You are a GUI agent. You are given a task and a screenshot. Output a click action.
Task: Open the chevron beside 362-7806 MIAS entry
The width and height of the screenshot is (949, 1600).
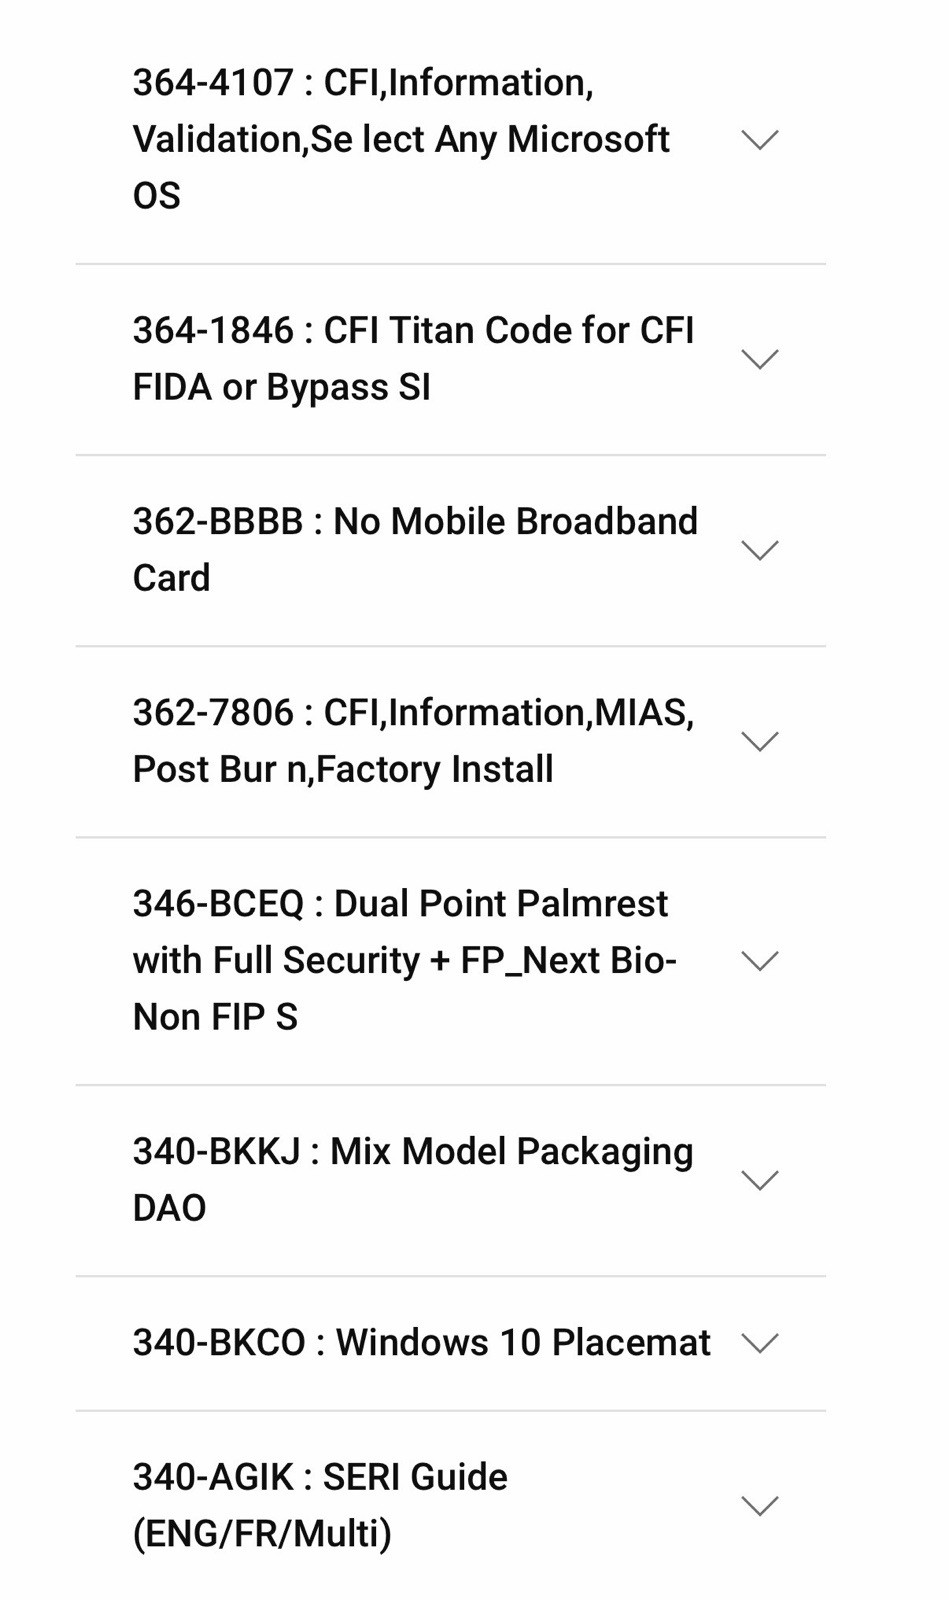[x=760, y=741]
